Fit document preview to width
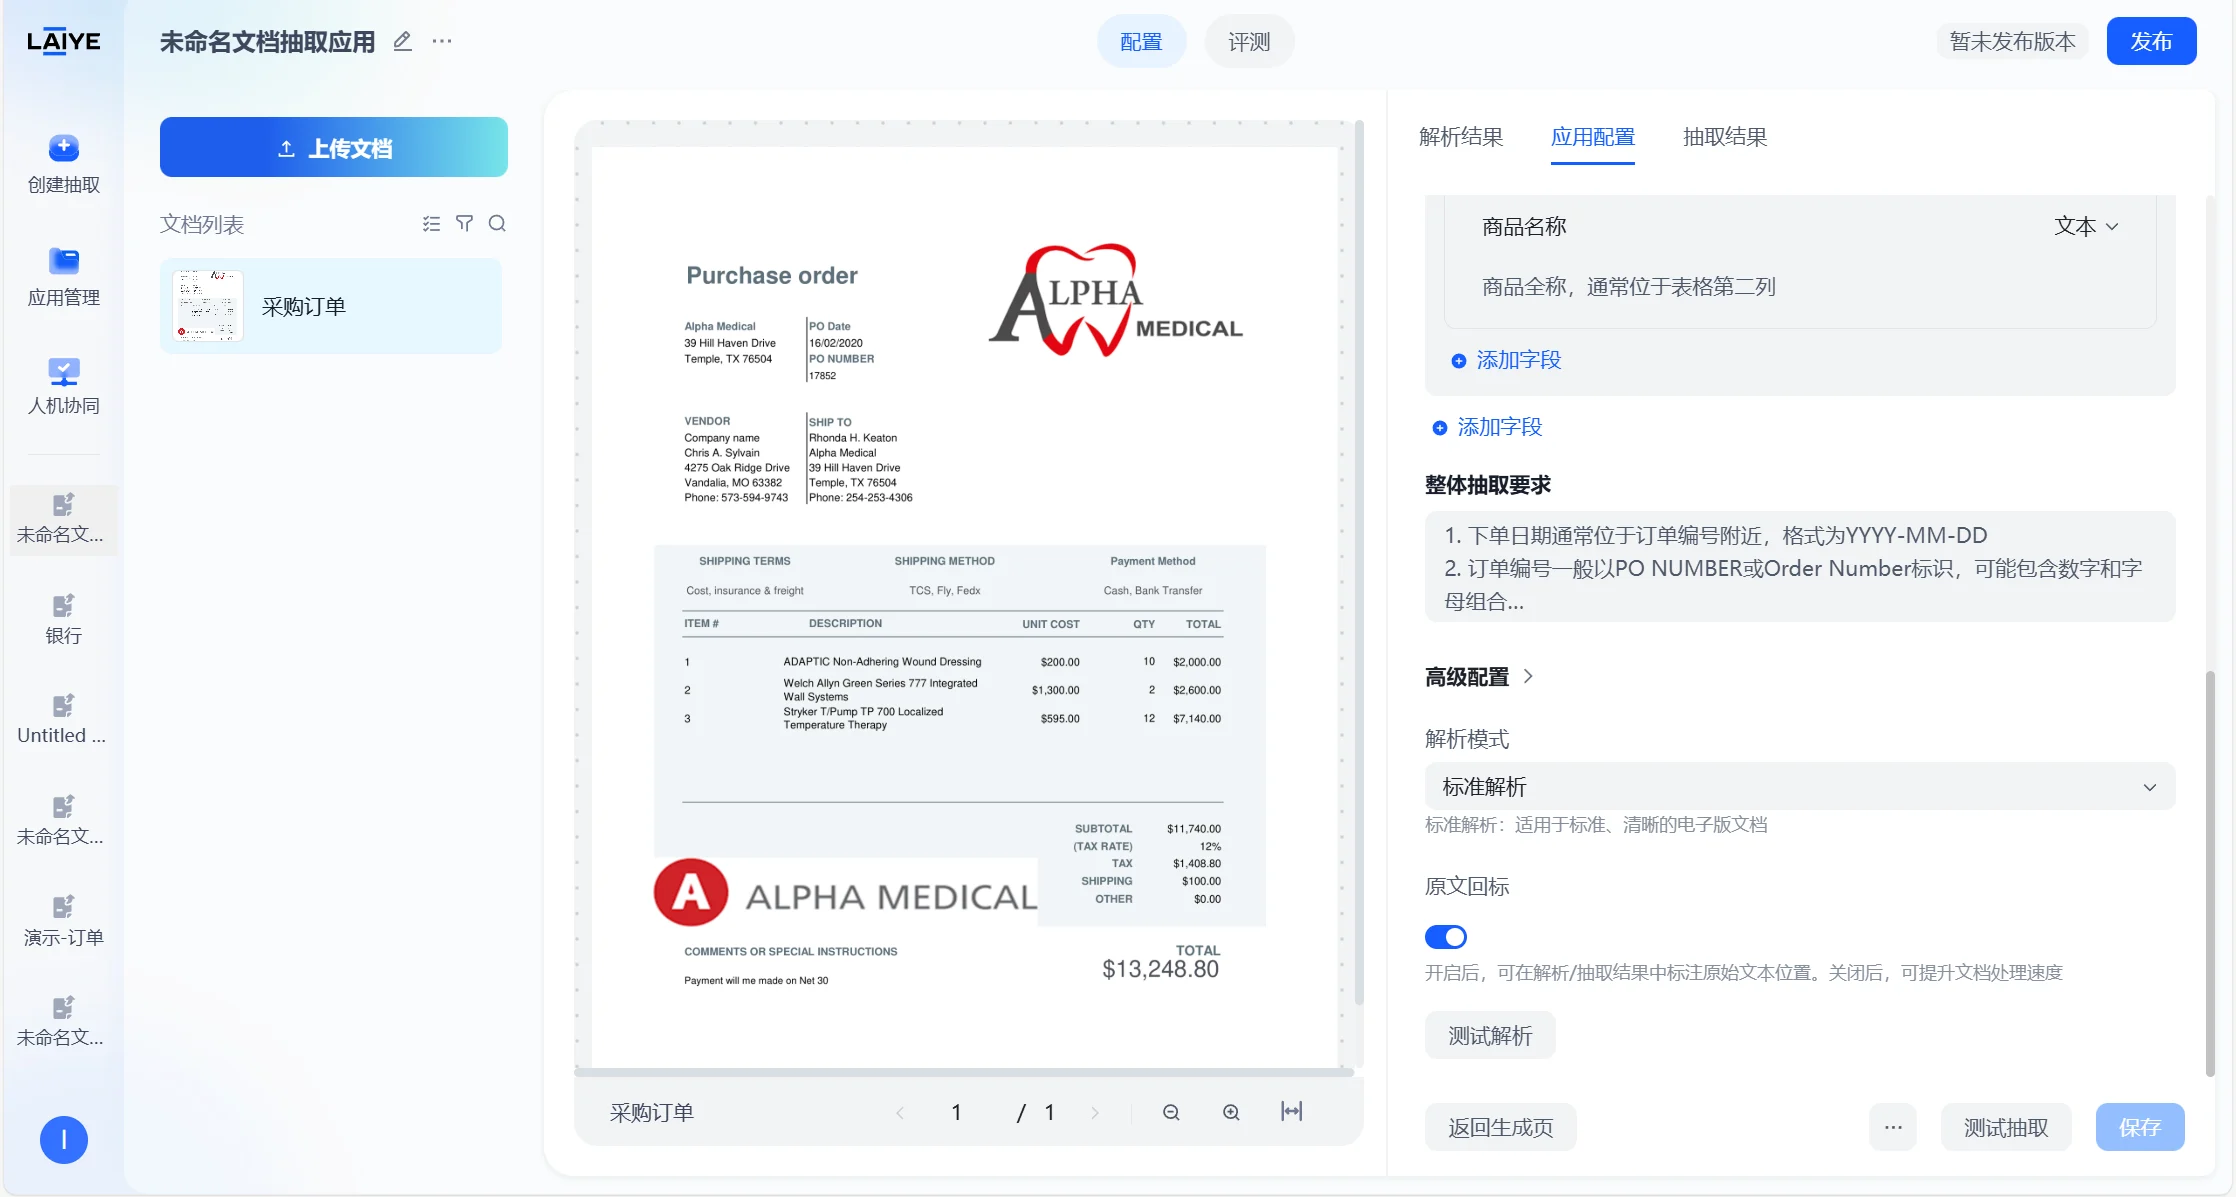The height and width of the screenshot is (1197, 2236). click(1291, 1111)
